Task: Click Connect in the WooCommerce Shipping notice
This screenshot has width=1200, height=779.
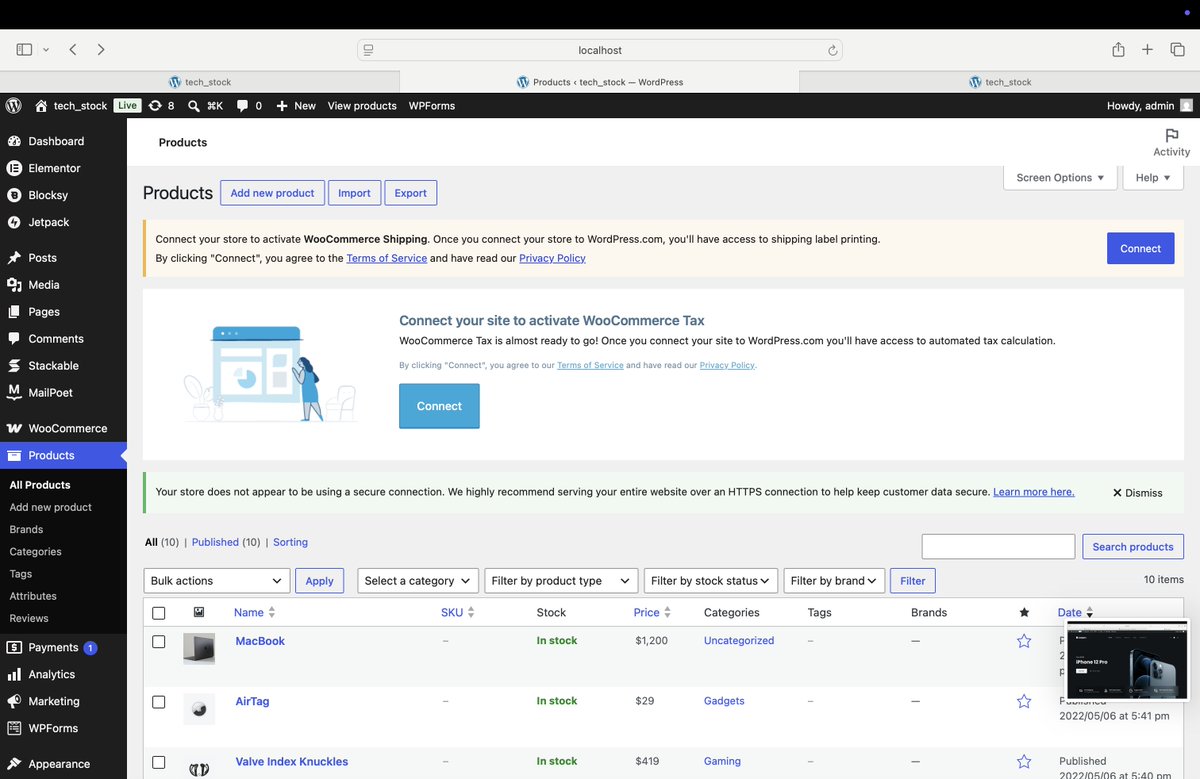Action: pos(1140,248)
